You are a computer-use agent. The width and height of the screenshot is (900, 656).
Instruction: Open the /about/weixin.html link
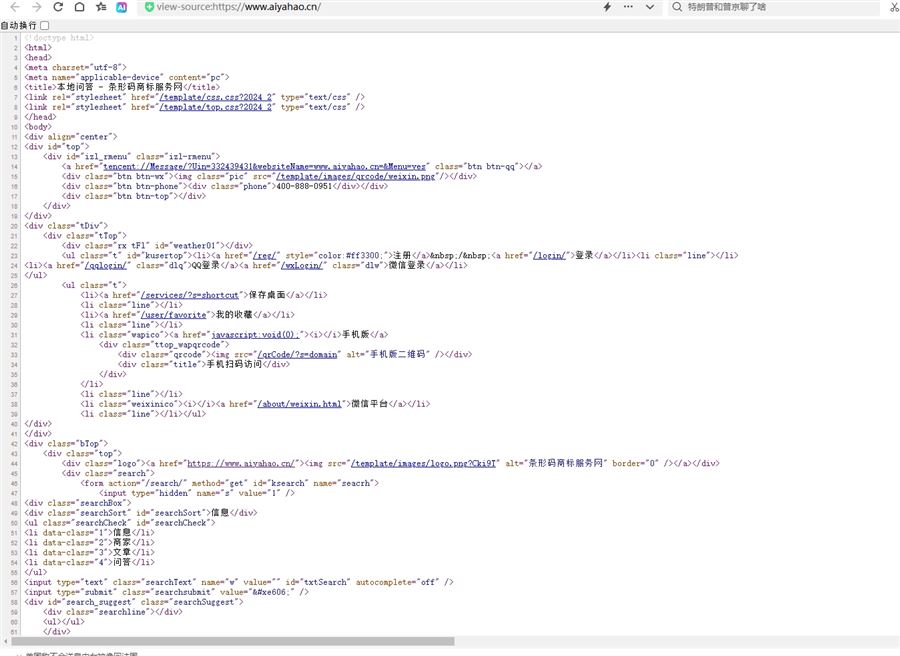click(x=300, y=404)
